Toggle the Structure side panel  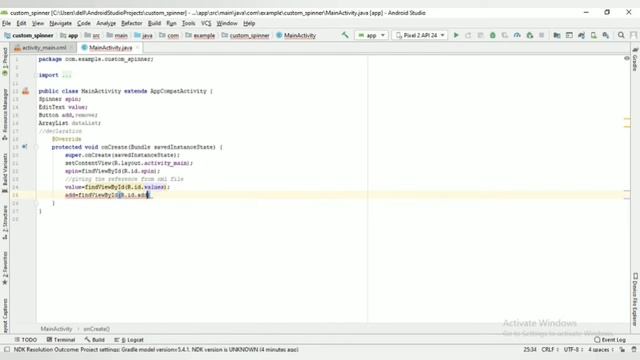(x=5, y=222)
